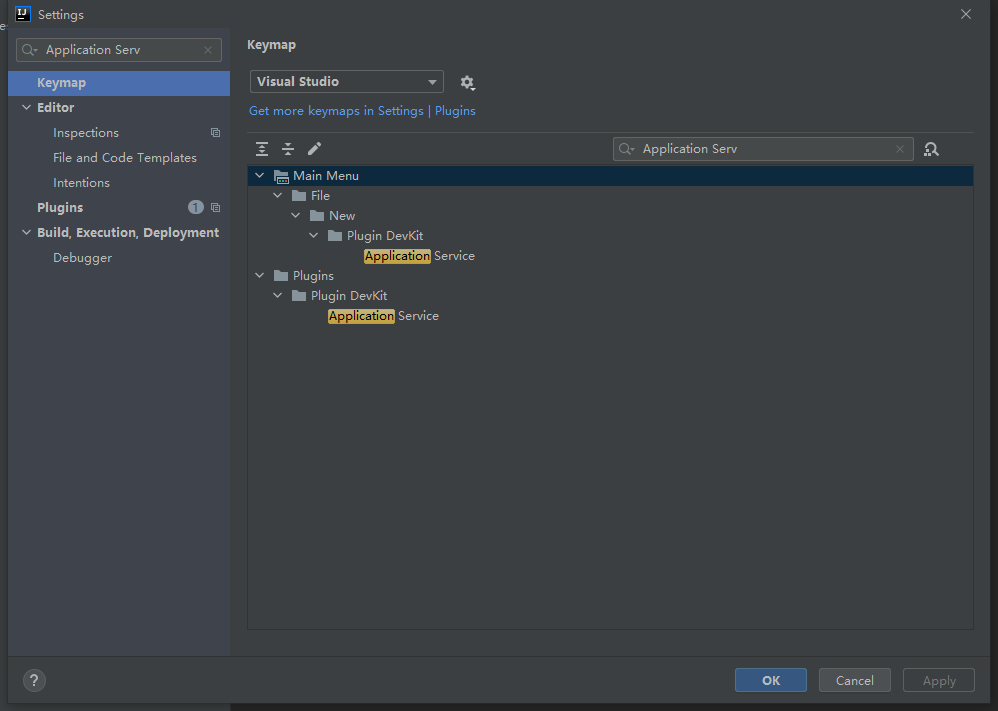The height and width of the screenshot is (711, 998).
Task: Select the New tree row label
Action: coord(342,216)
